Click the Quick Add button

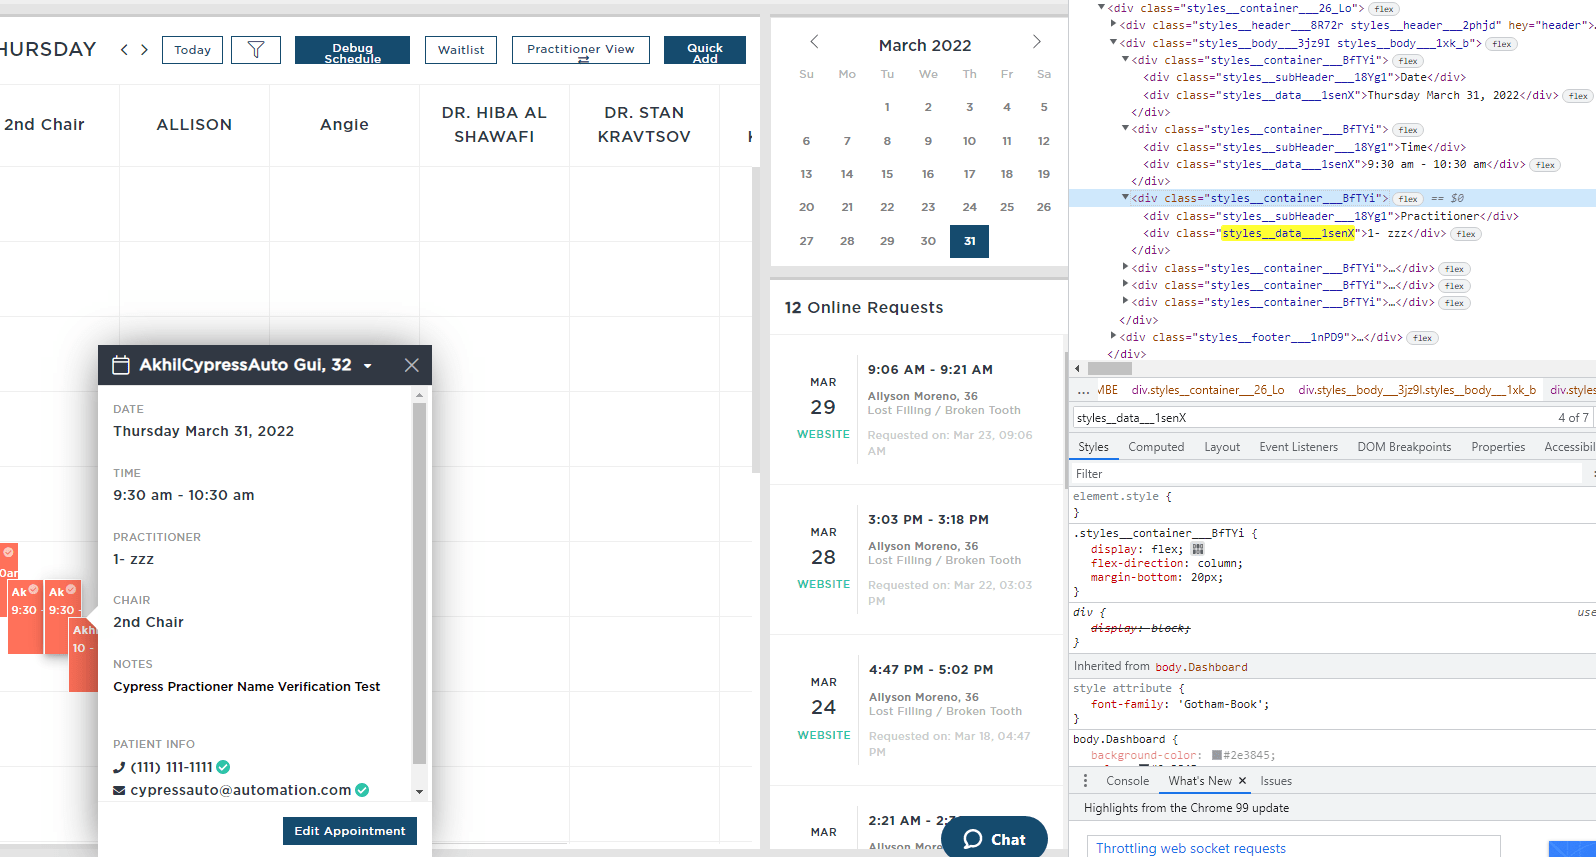coord(705,50)
